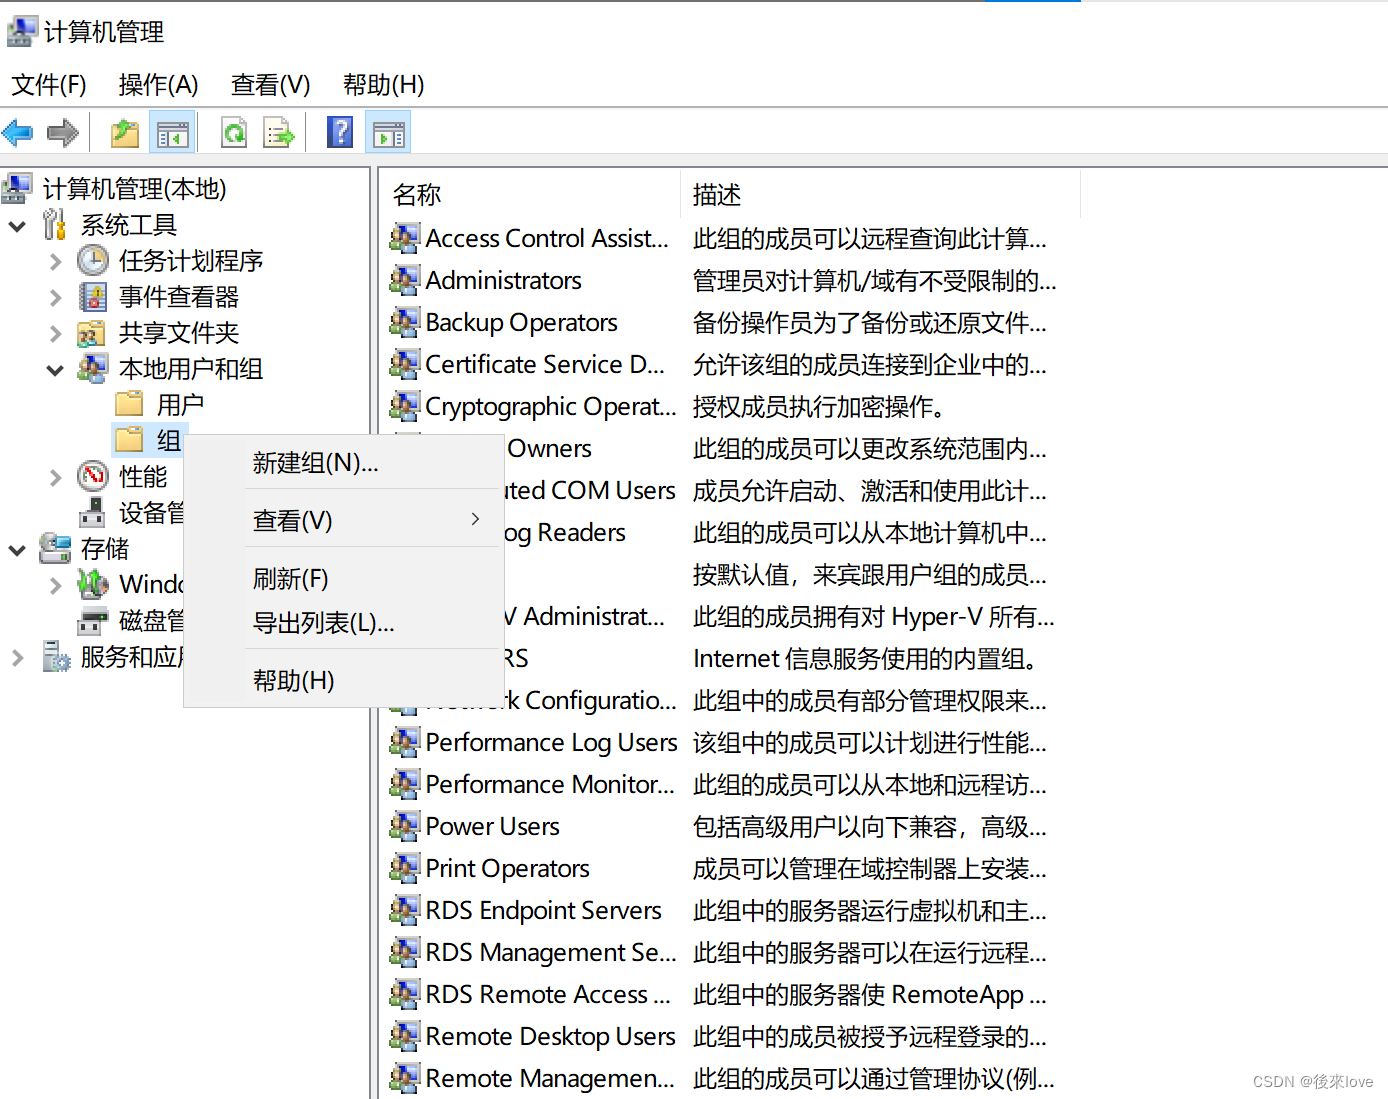
Task: Open the 用户 folder under 本地用户和组
Action: [x=181, y=404]
